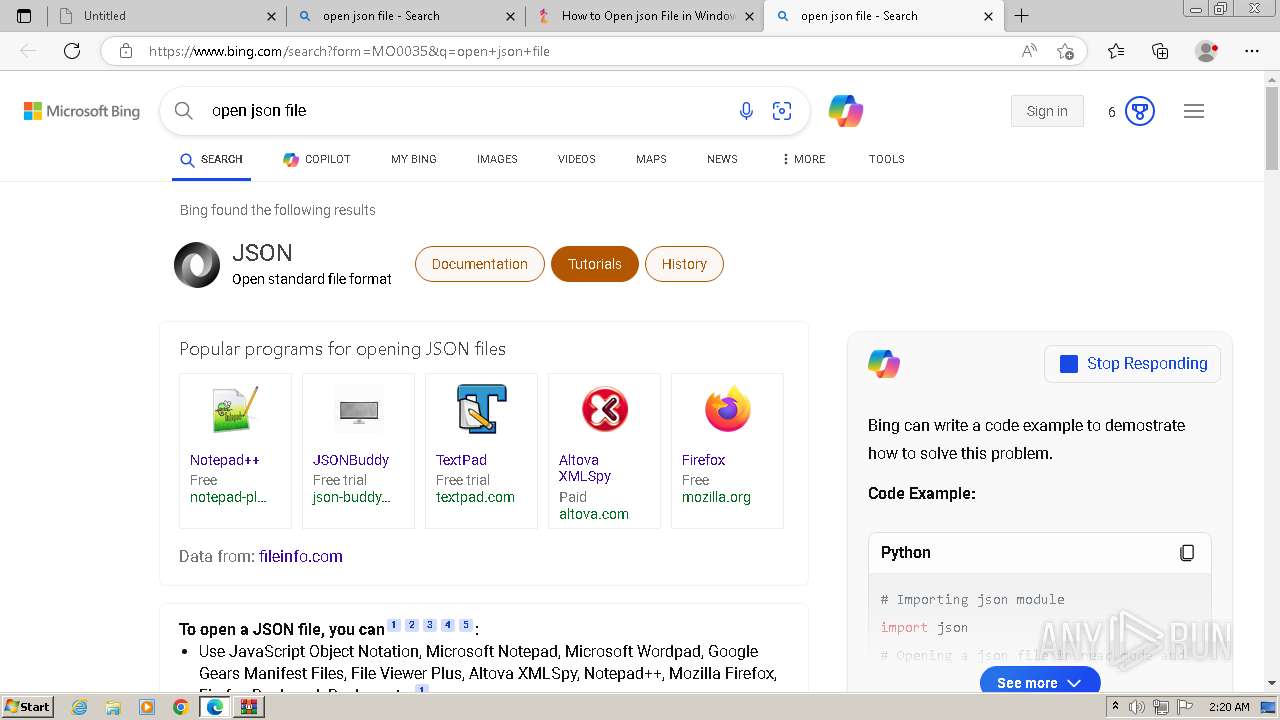Image resolution: width=1280 pixels, height=720 pixels.
Task: Click the History pill button
Action: (684, 264)
